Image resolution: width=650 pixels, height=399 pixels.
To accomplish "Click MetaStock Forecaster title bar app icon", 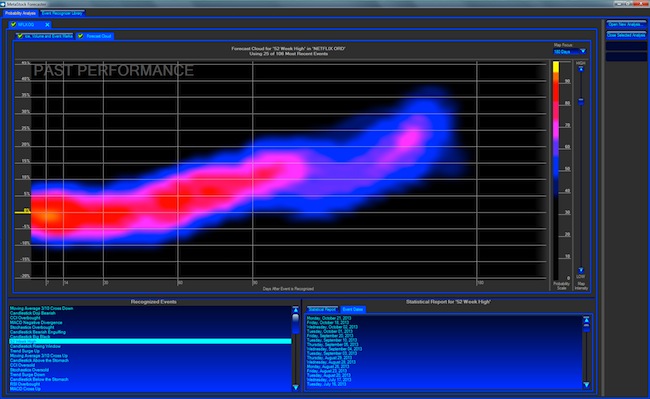I will [3, 4].
